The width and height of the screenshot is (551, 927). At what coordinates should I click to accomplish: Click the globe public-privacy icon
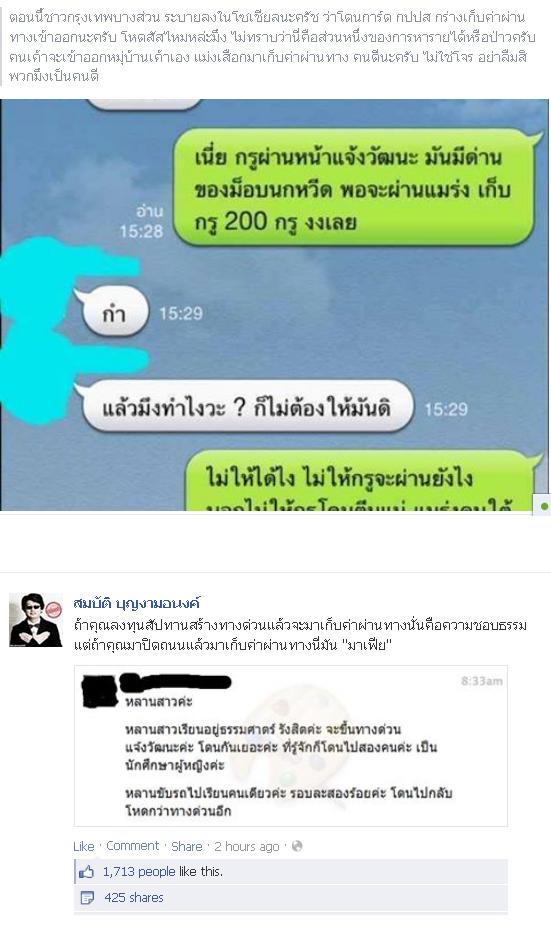297,846
